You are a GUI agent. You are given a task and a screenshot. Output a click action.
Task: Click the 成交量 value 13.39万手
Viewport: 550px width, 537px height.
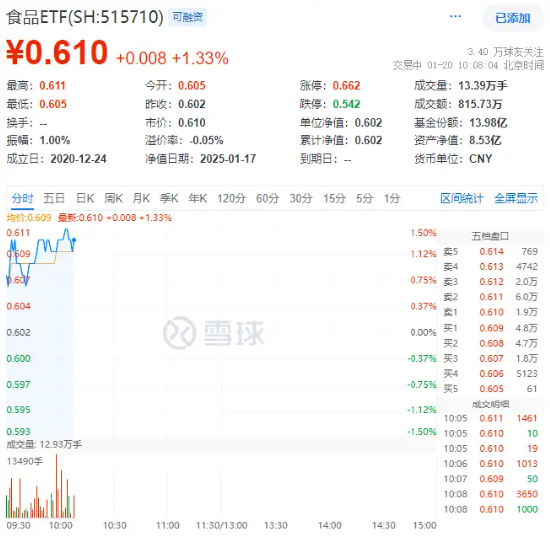(483, 86)
